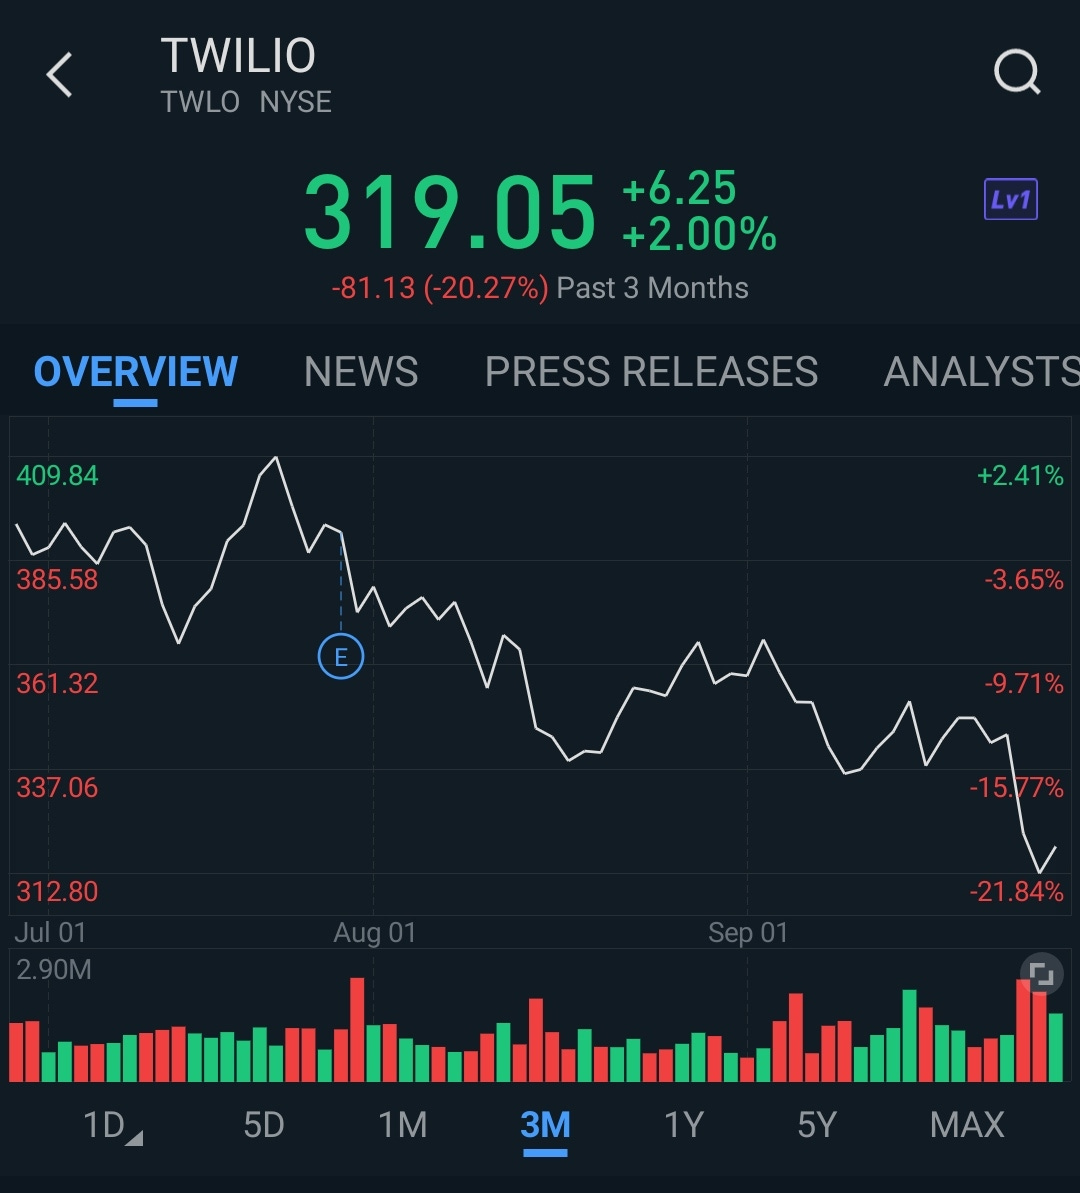This screenshot has height=1193, width=1080.
Task: Tap the 319.05 current price
Action: pos(449,212)
